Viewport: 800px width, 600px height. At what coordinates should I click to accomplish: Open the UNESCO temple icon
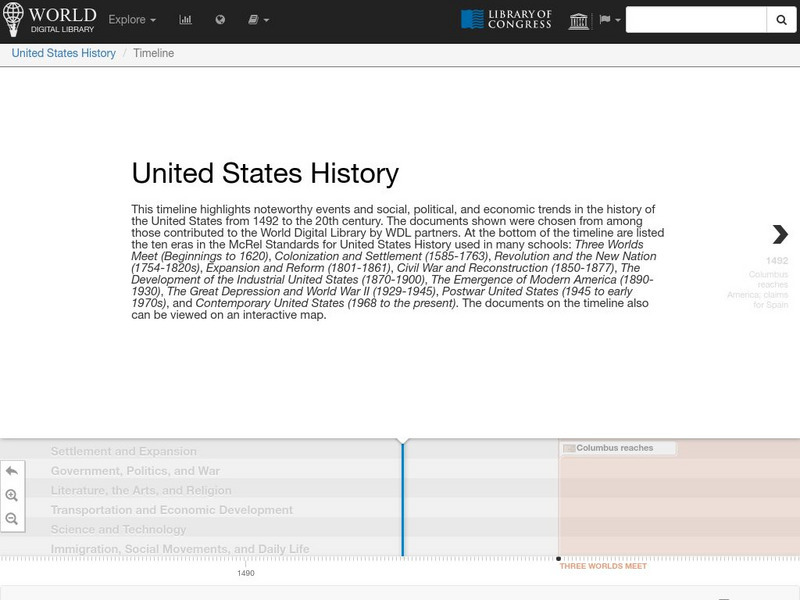(579, 20)
